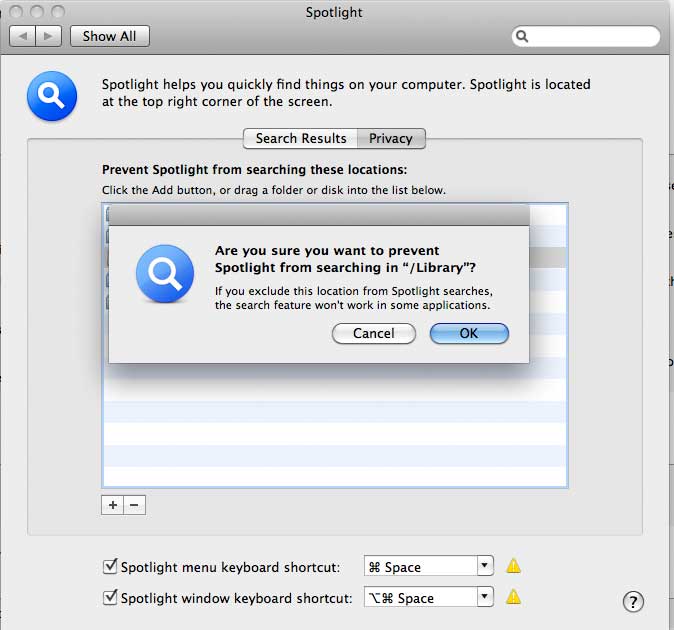Screen dimensions: 674x630
Task: Cancel the exclusion confirmation dialog
Action: click(x=374, y=333)
